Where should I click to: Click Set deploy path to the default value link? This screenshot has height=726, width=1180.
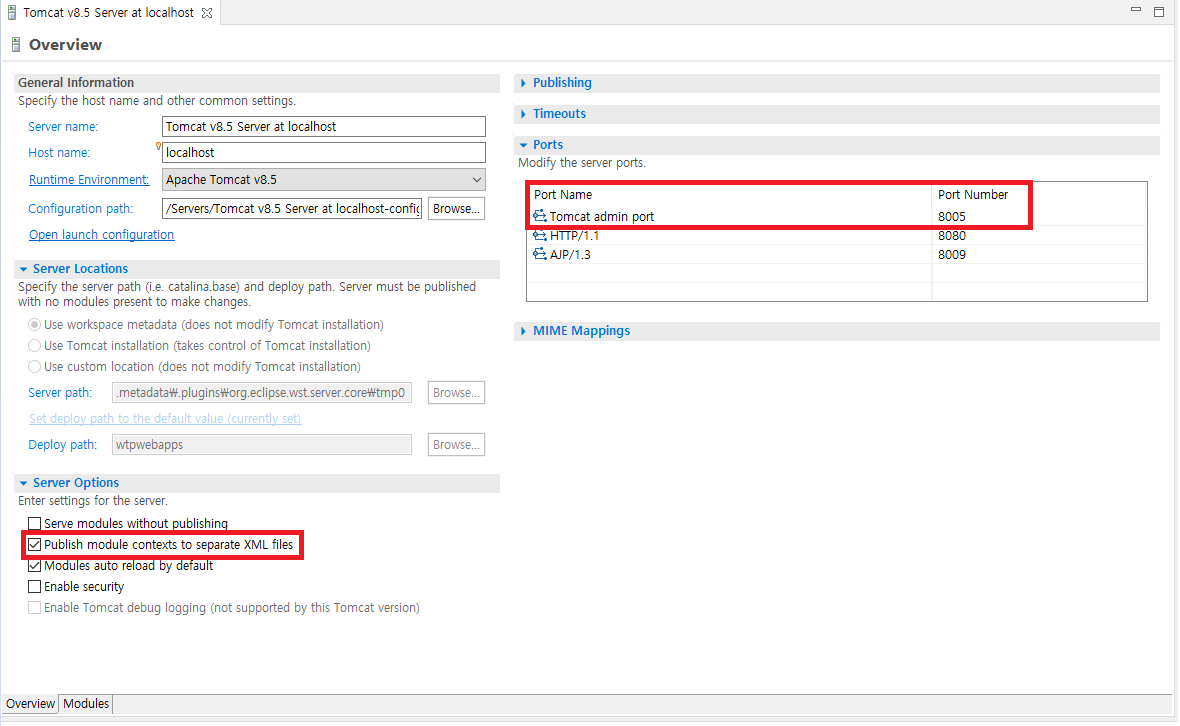[x=165, y=419]
